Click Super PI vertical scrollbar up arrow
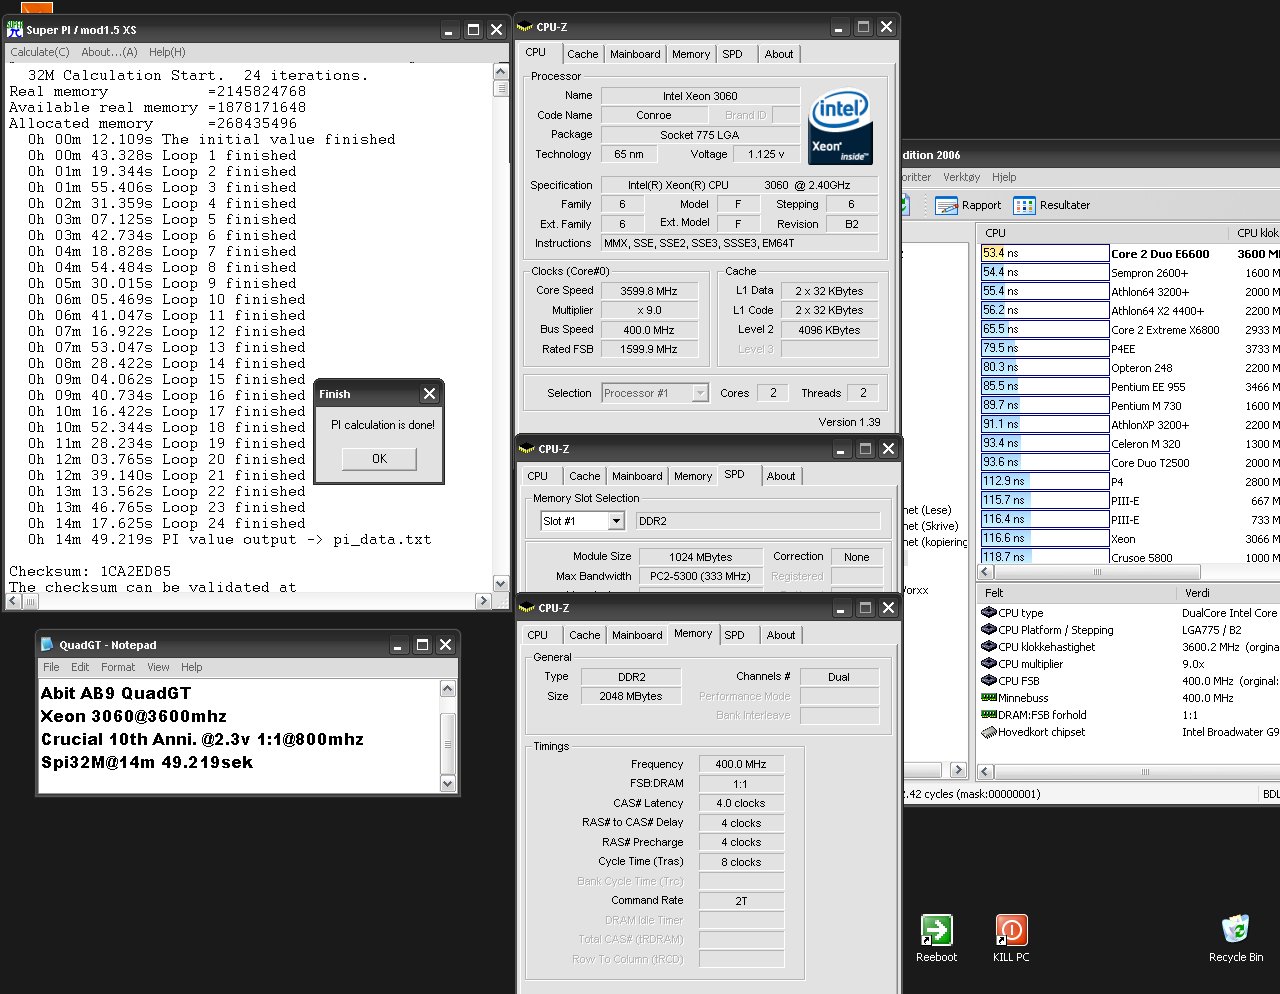 click(x=501, y=72)
